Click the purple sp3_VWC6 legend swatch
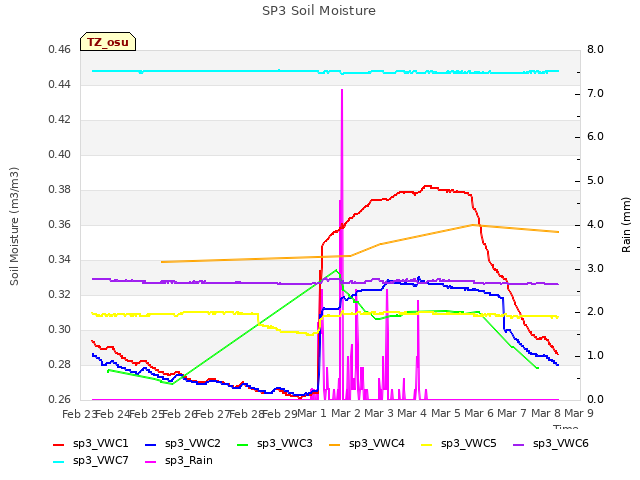 coord(519,444)
